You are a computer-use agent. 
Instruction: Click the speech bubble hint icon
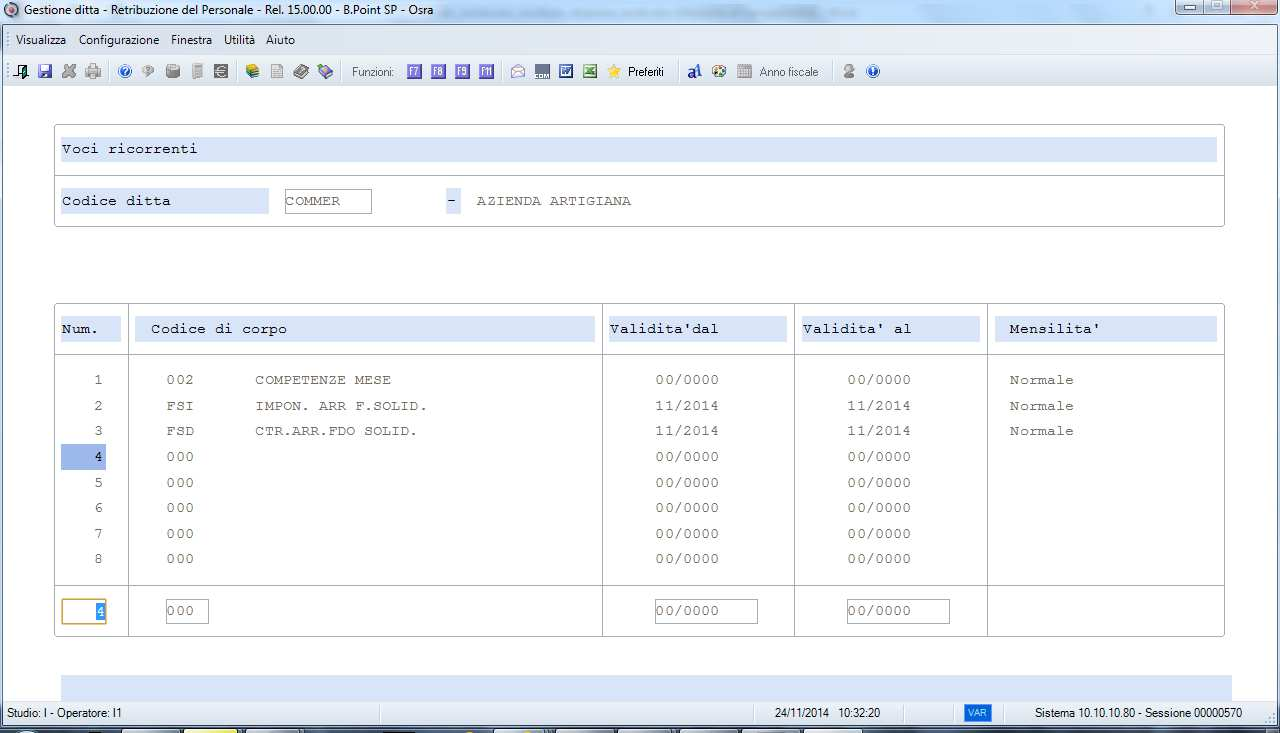[148, 72]
